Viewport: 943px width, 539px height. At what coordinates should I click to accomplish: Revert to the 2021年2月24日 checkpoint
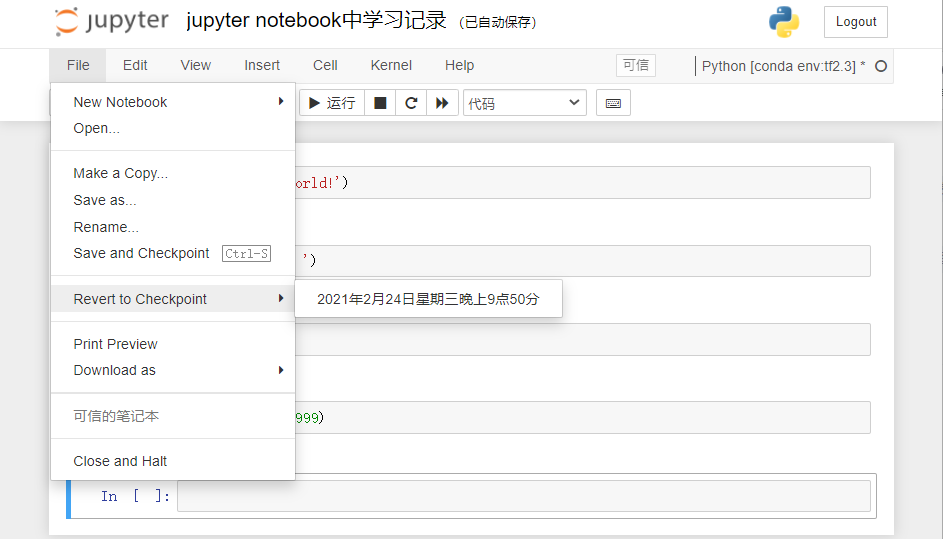428,299
